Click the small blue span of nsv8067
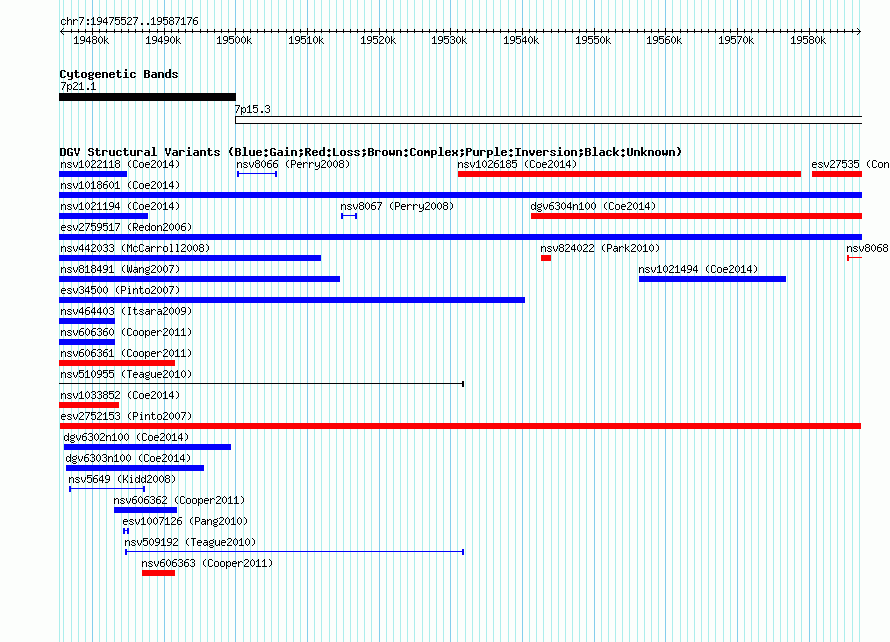This screenshot has height=642, width=890. (x=349, y=216)
